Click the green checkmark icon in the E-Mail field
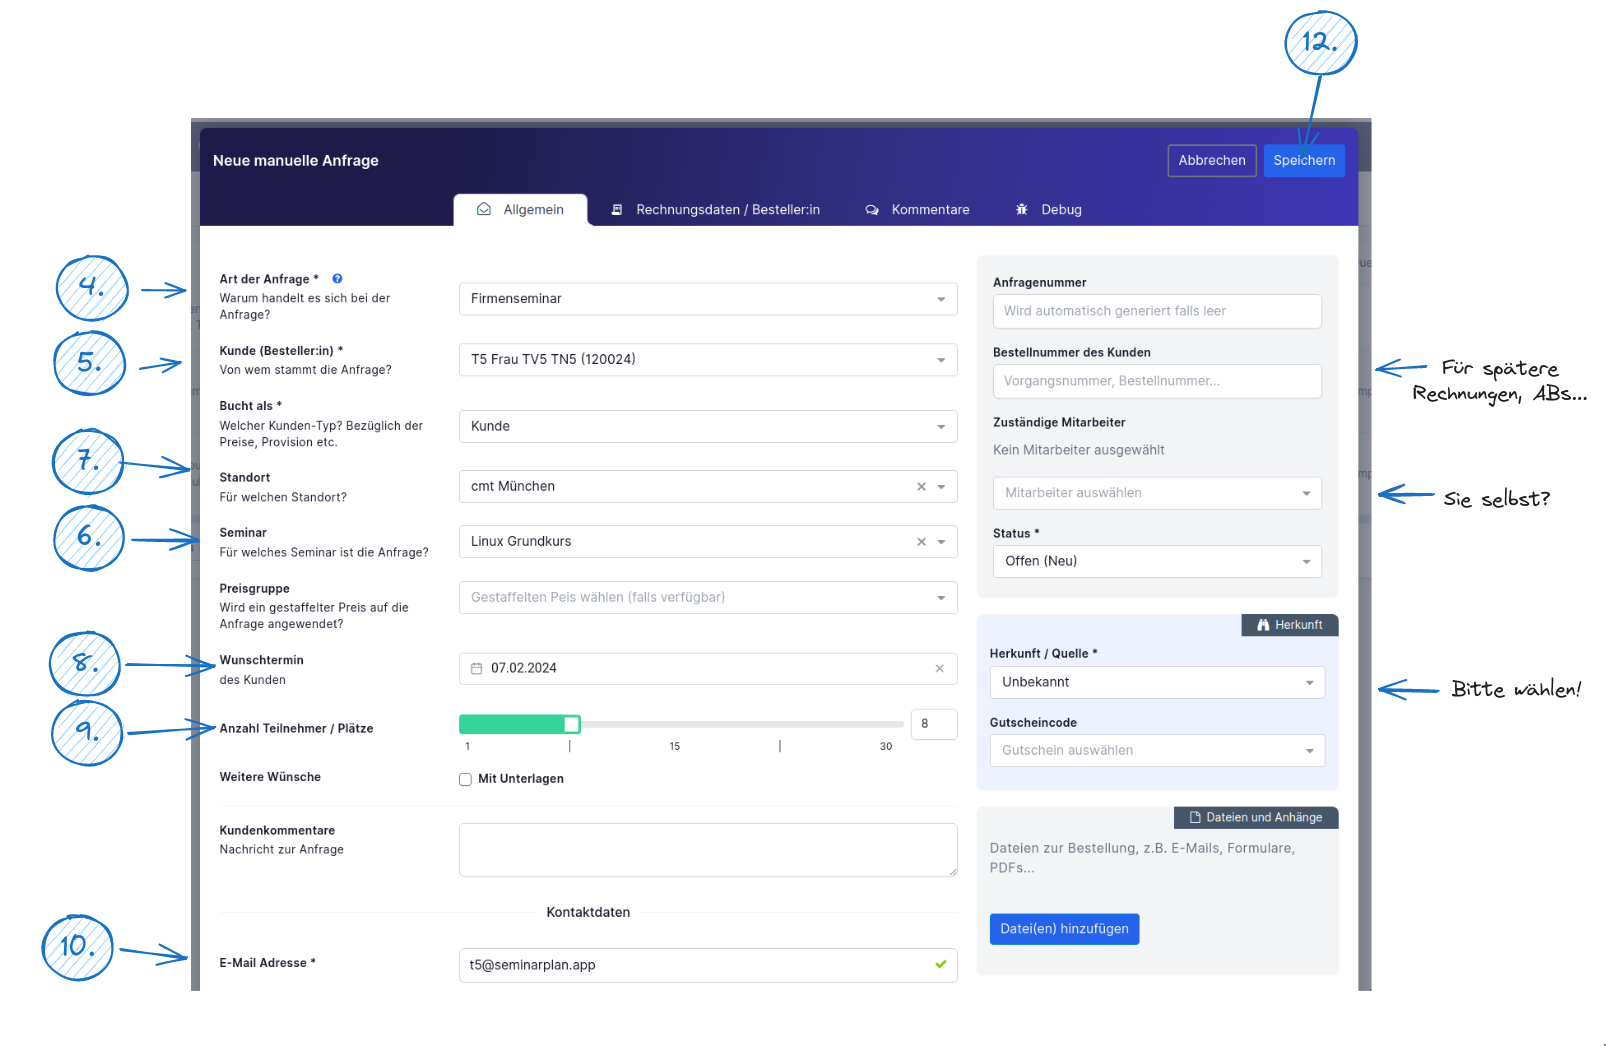 (940, 965)
